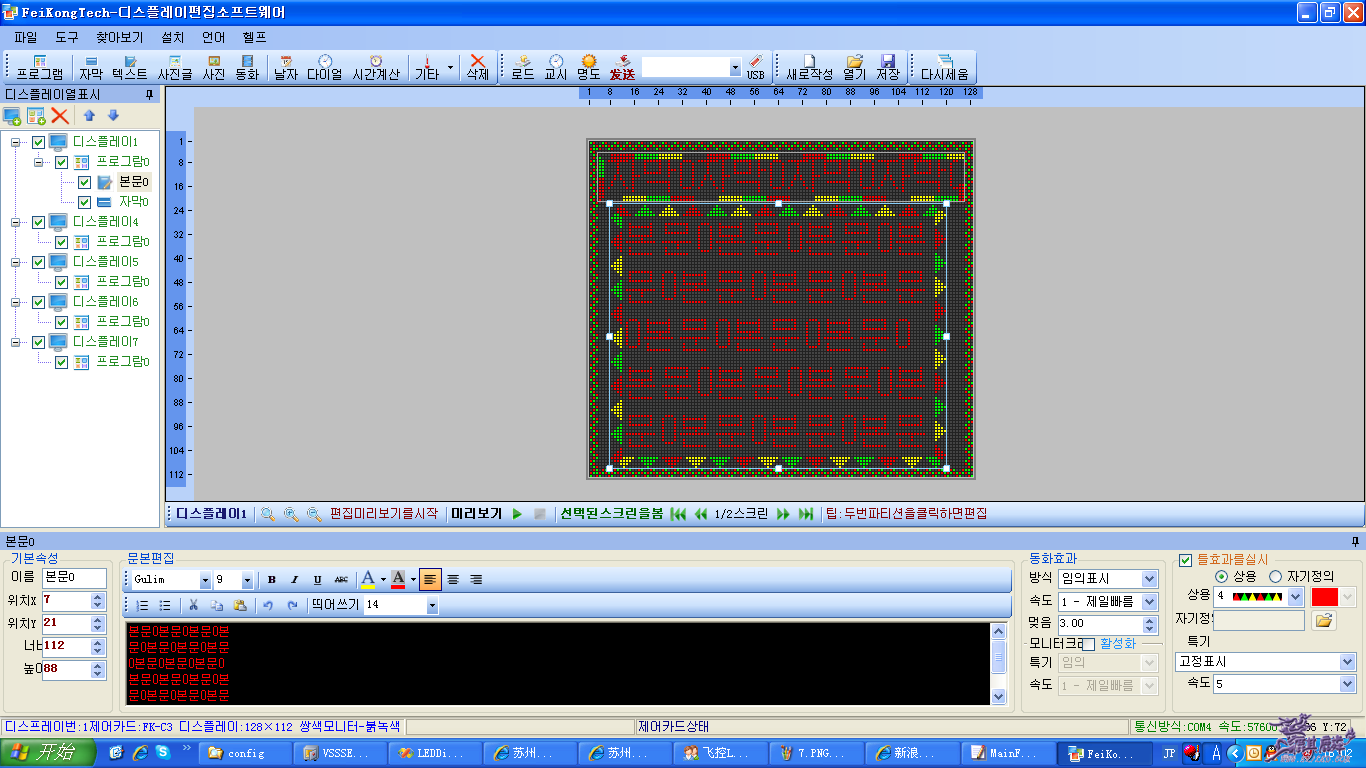1366x768 pixels.
Task: Open the 파일 menu
Action: [x=25, y=37]
